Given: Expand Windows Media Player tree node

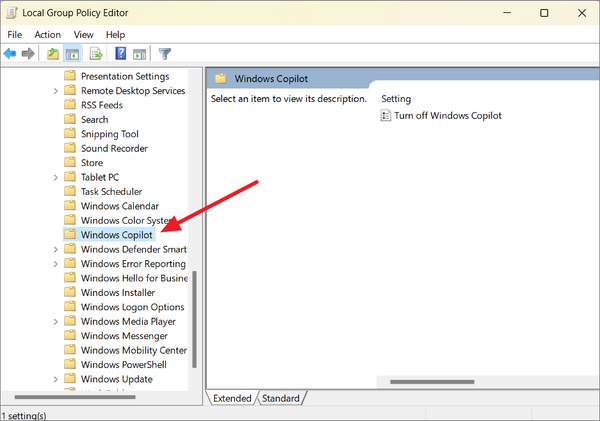Looking at the screenshot, I should [55, 322].
